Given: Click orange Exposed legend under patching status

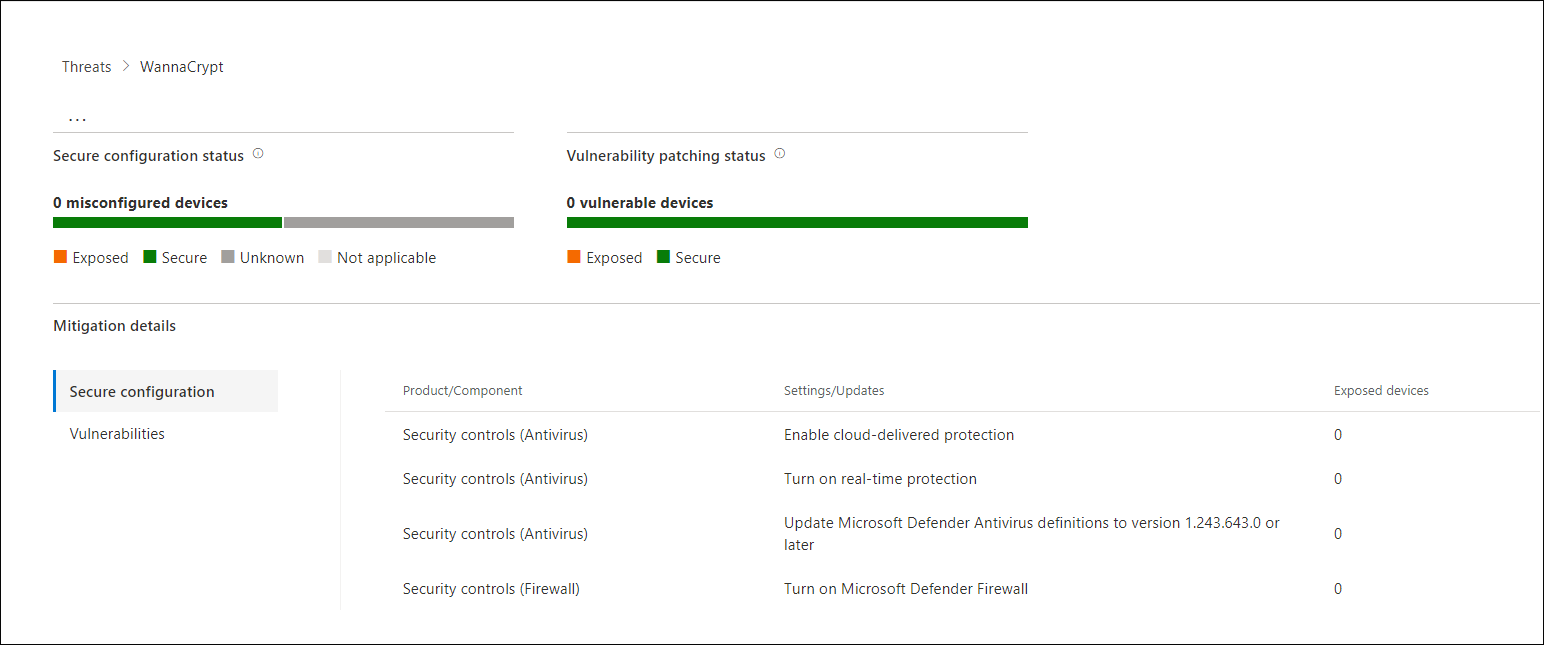Looking at the screenshot, I should 574,257.
